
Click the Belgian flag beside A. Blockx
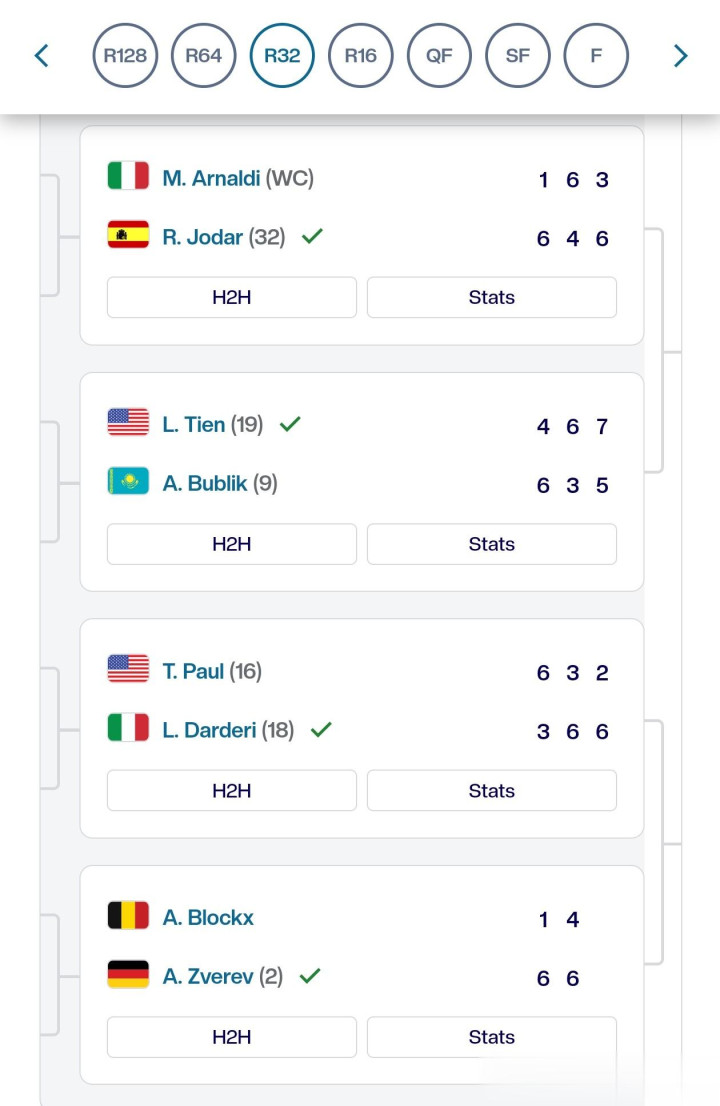click(x=128, y=916)
